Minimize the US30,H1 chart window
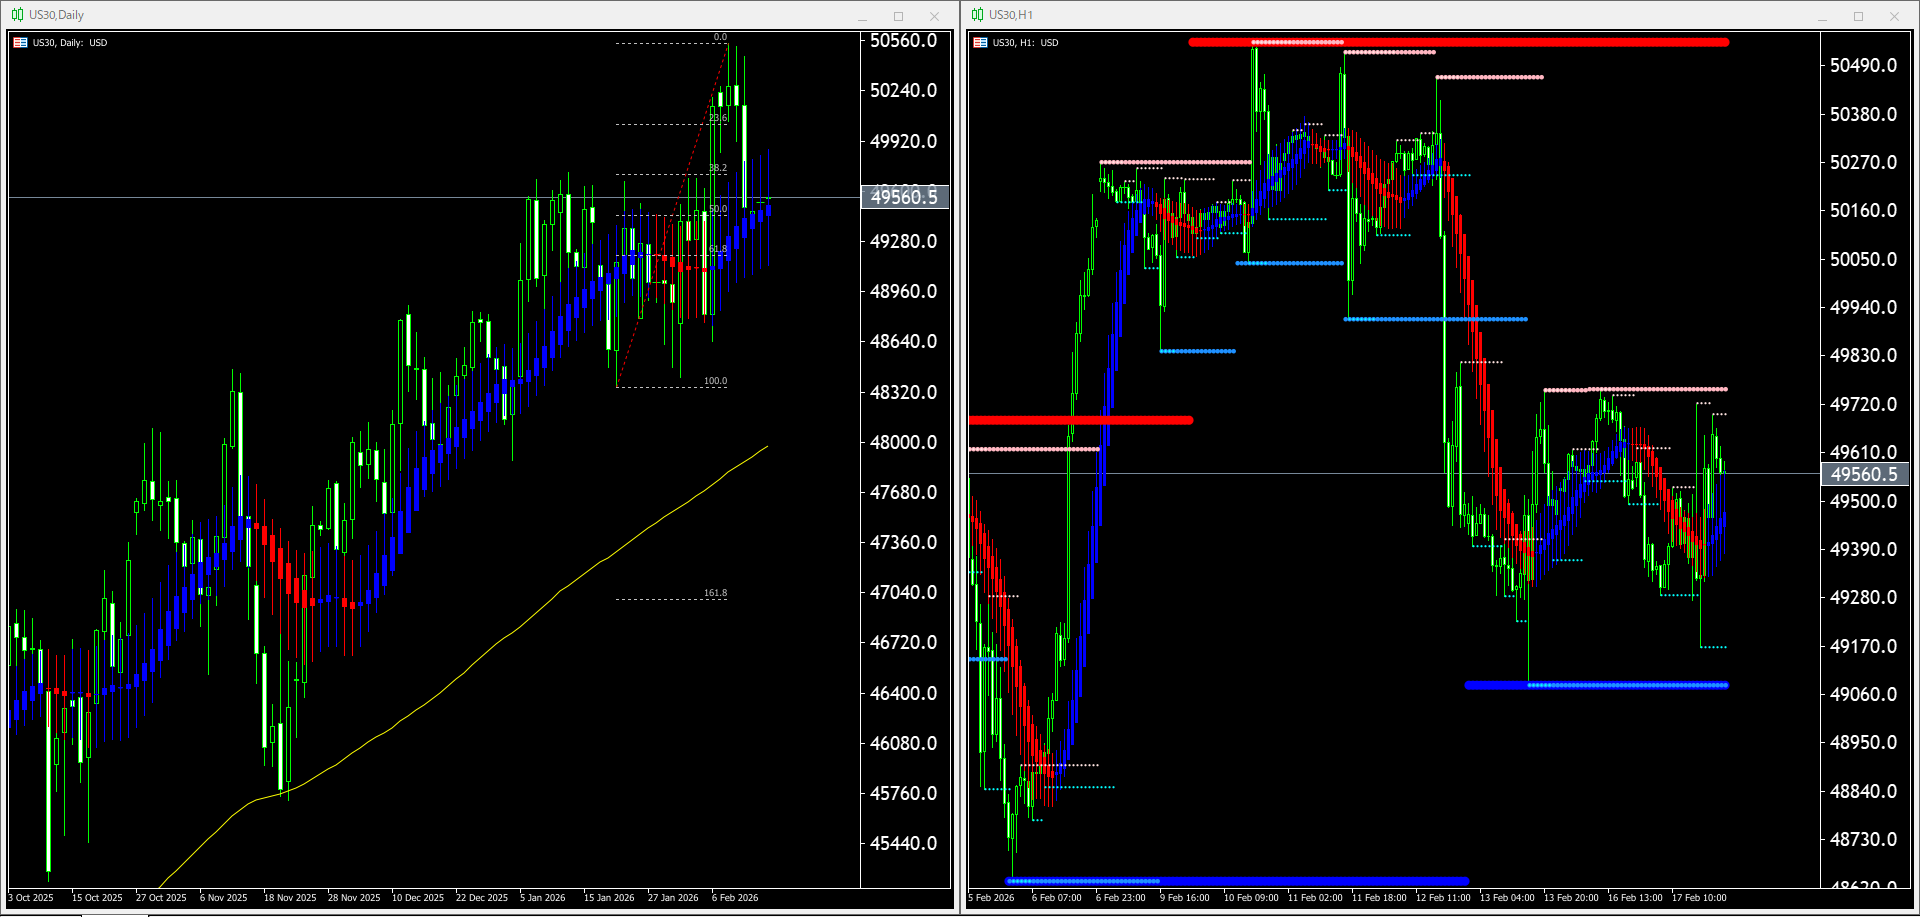This screenshot has width=1920, height=917. point(1822,16)
